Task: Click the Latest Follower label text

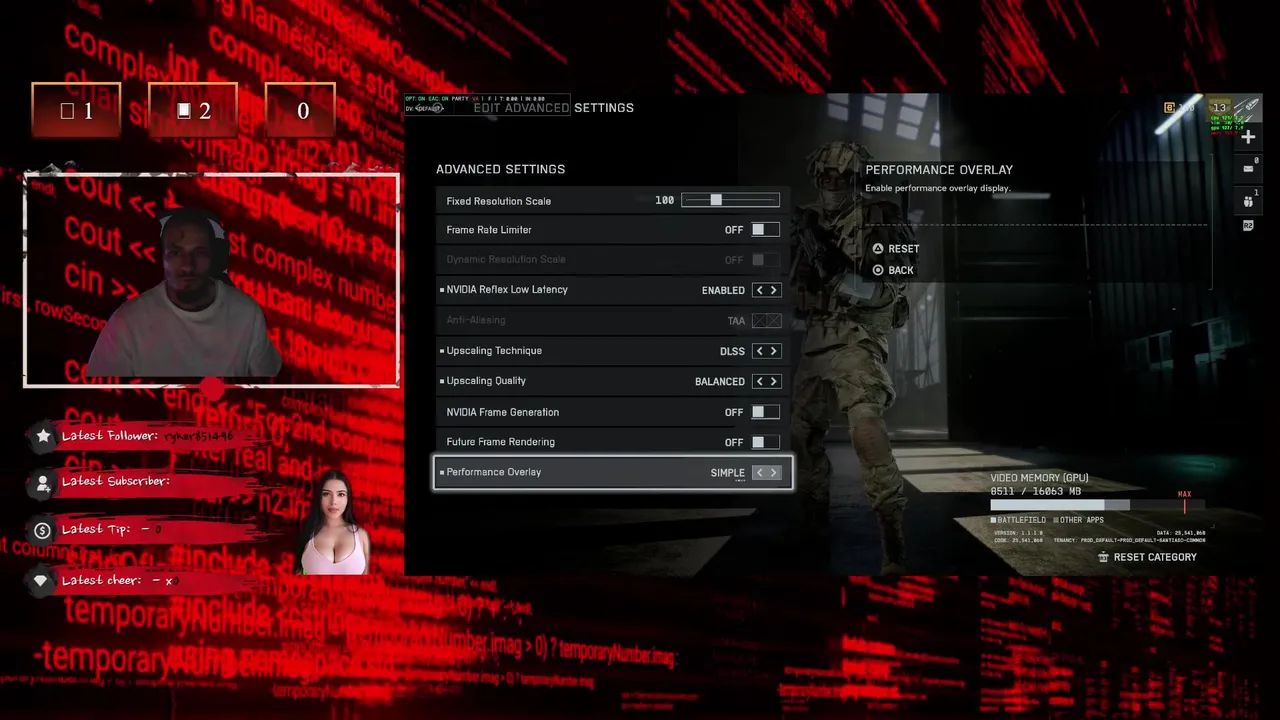Action: point(110,436)
